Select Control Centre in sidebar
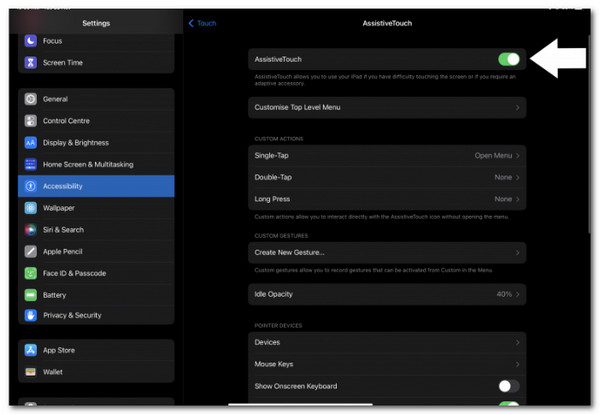Viewport: 600px width, 415px height. (x=96, y=121)
